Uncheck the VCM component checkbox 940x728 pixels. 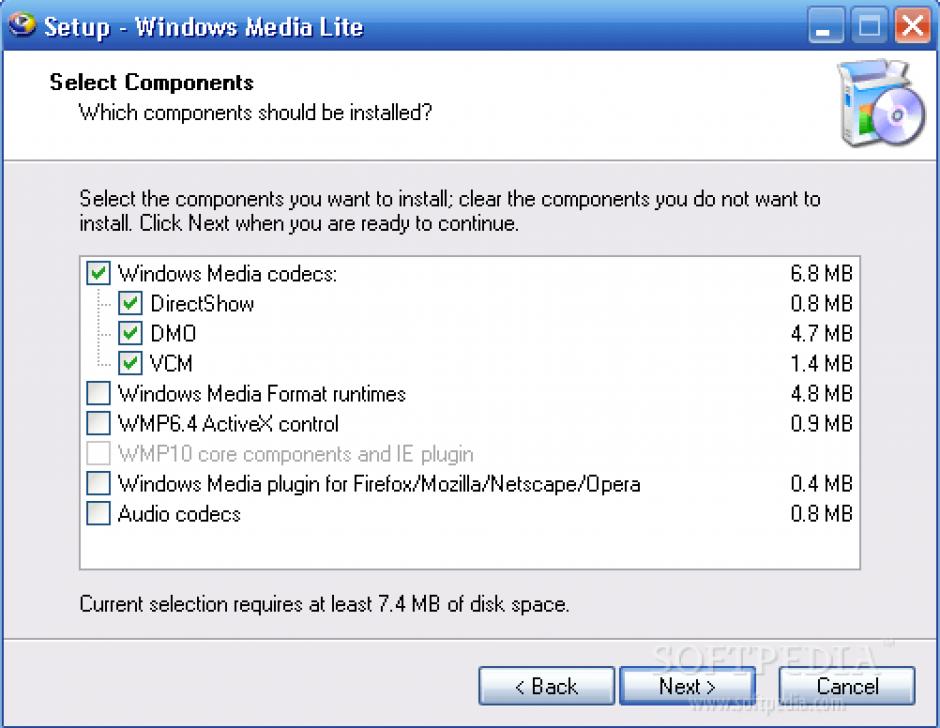tap(130, 363)
